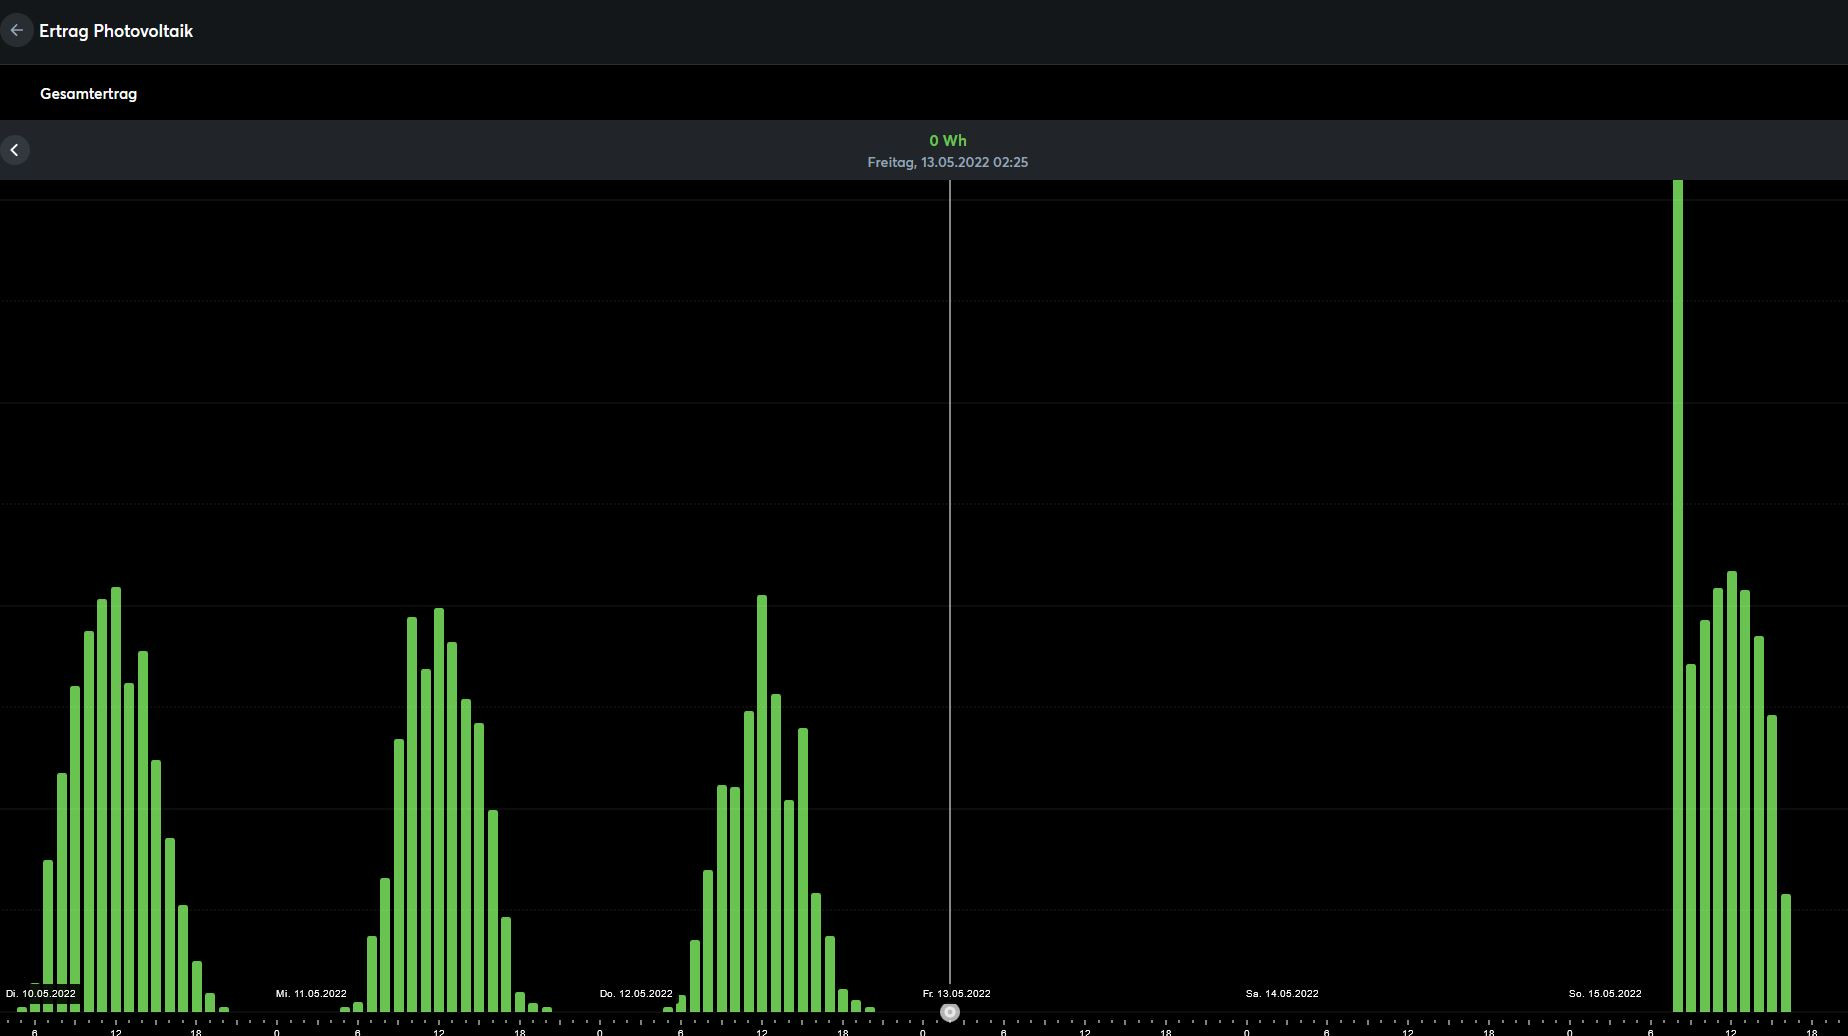
Task: Click the Di. 10.05.2022 date label
Action: 41,994
